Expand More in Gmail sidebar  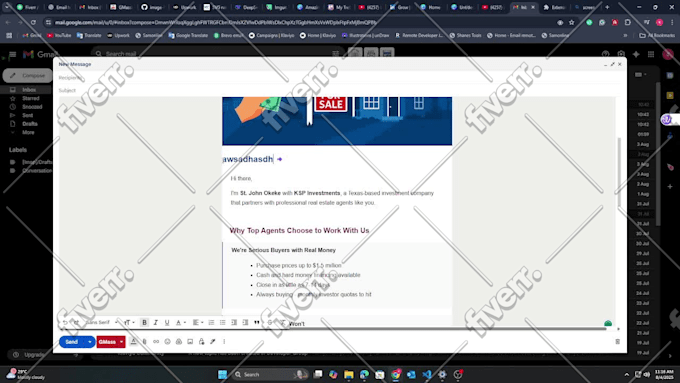click(x=28, y=132)
